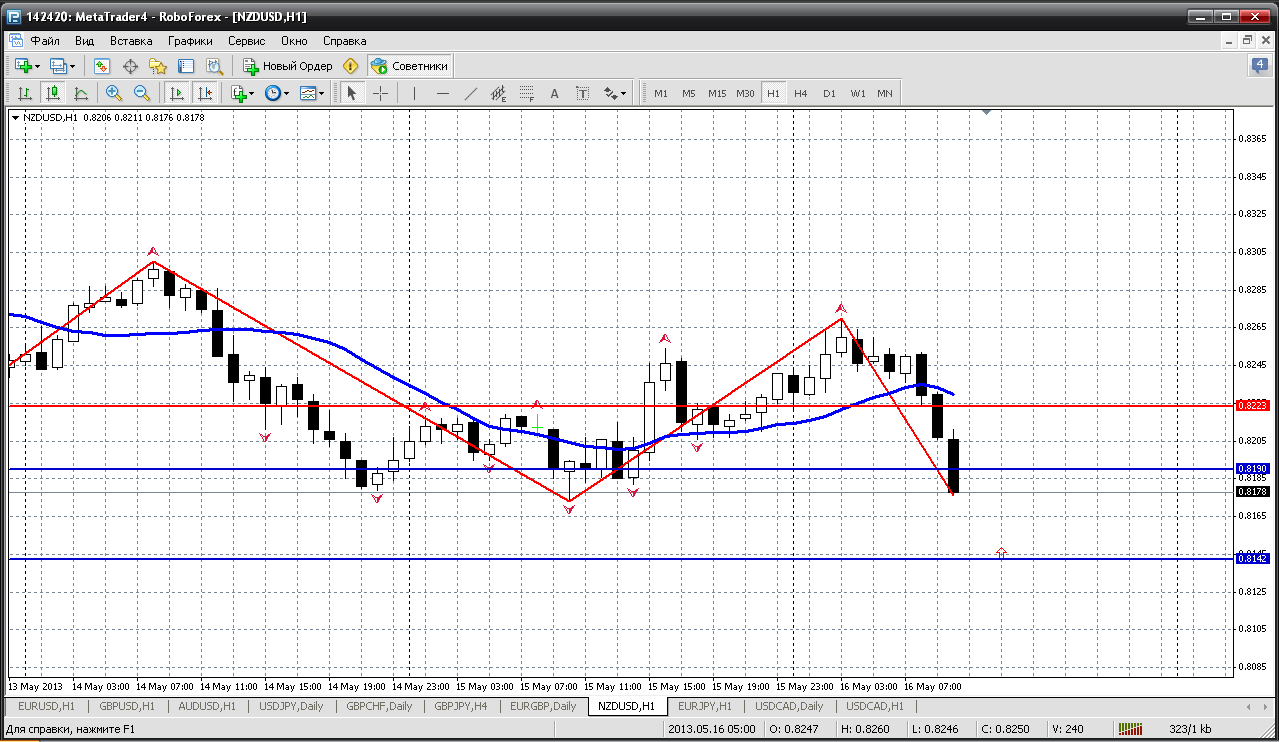This screenshot has height=742, width=1279.
Task: Select the M30 timeframe
Action: click(x=745, y=93)
